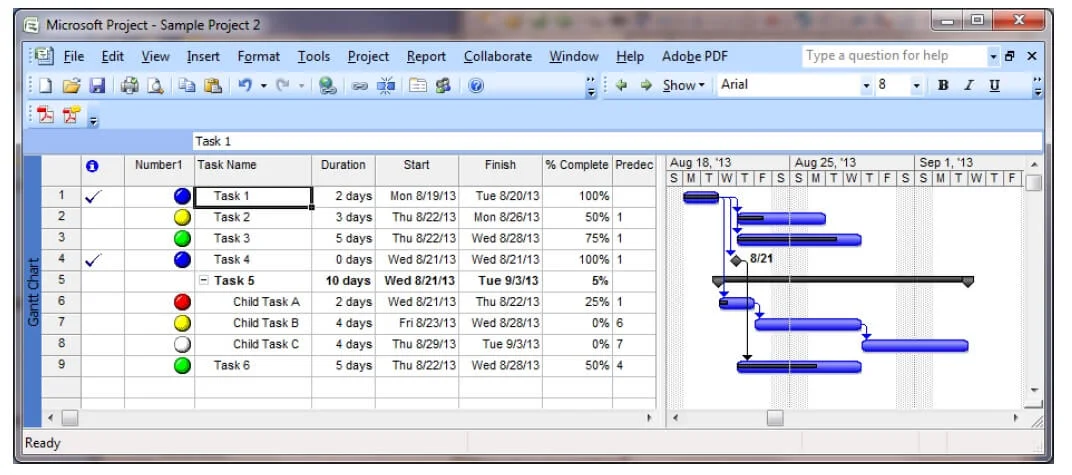
Task: Click the completed checkmark indicator for Task 1
Action: [94, 197]
